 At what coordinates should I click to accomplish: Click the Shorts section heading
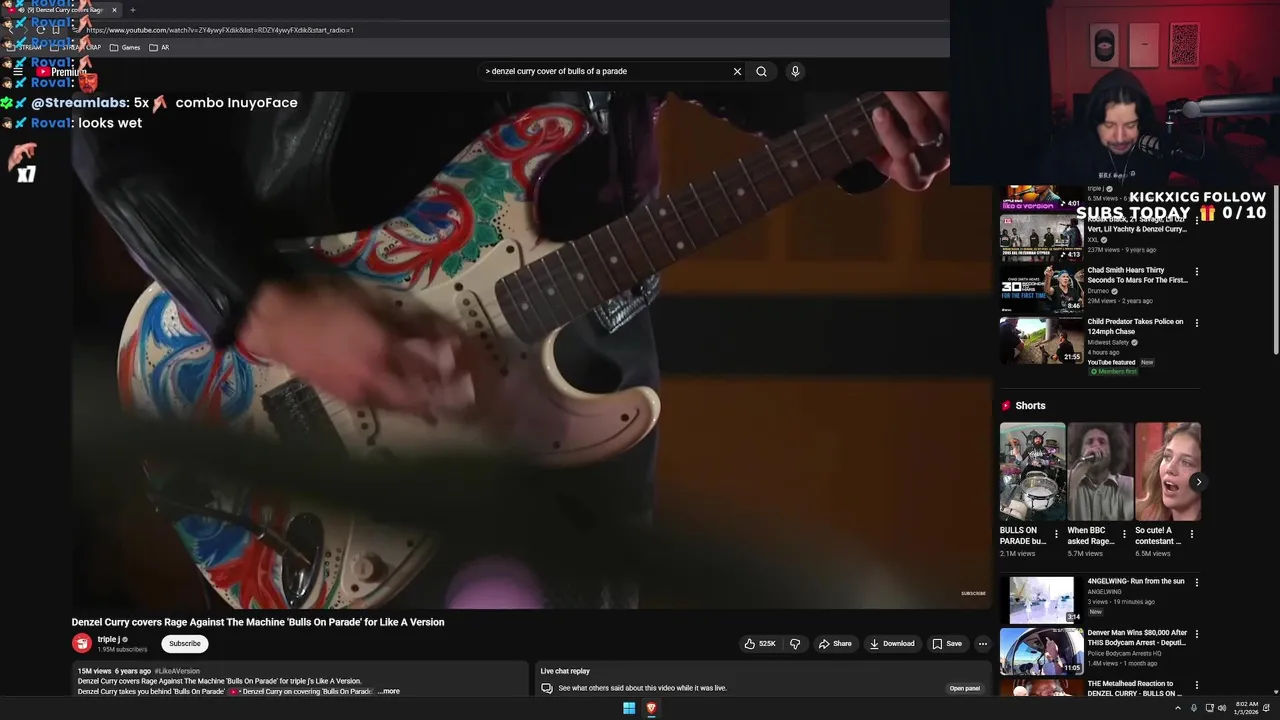point(1030,406)
